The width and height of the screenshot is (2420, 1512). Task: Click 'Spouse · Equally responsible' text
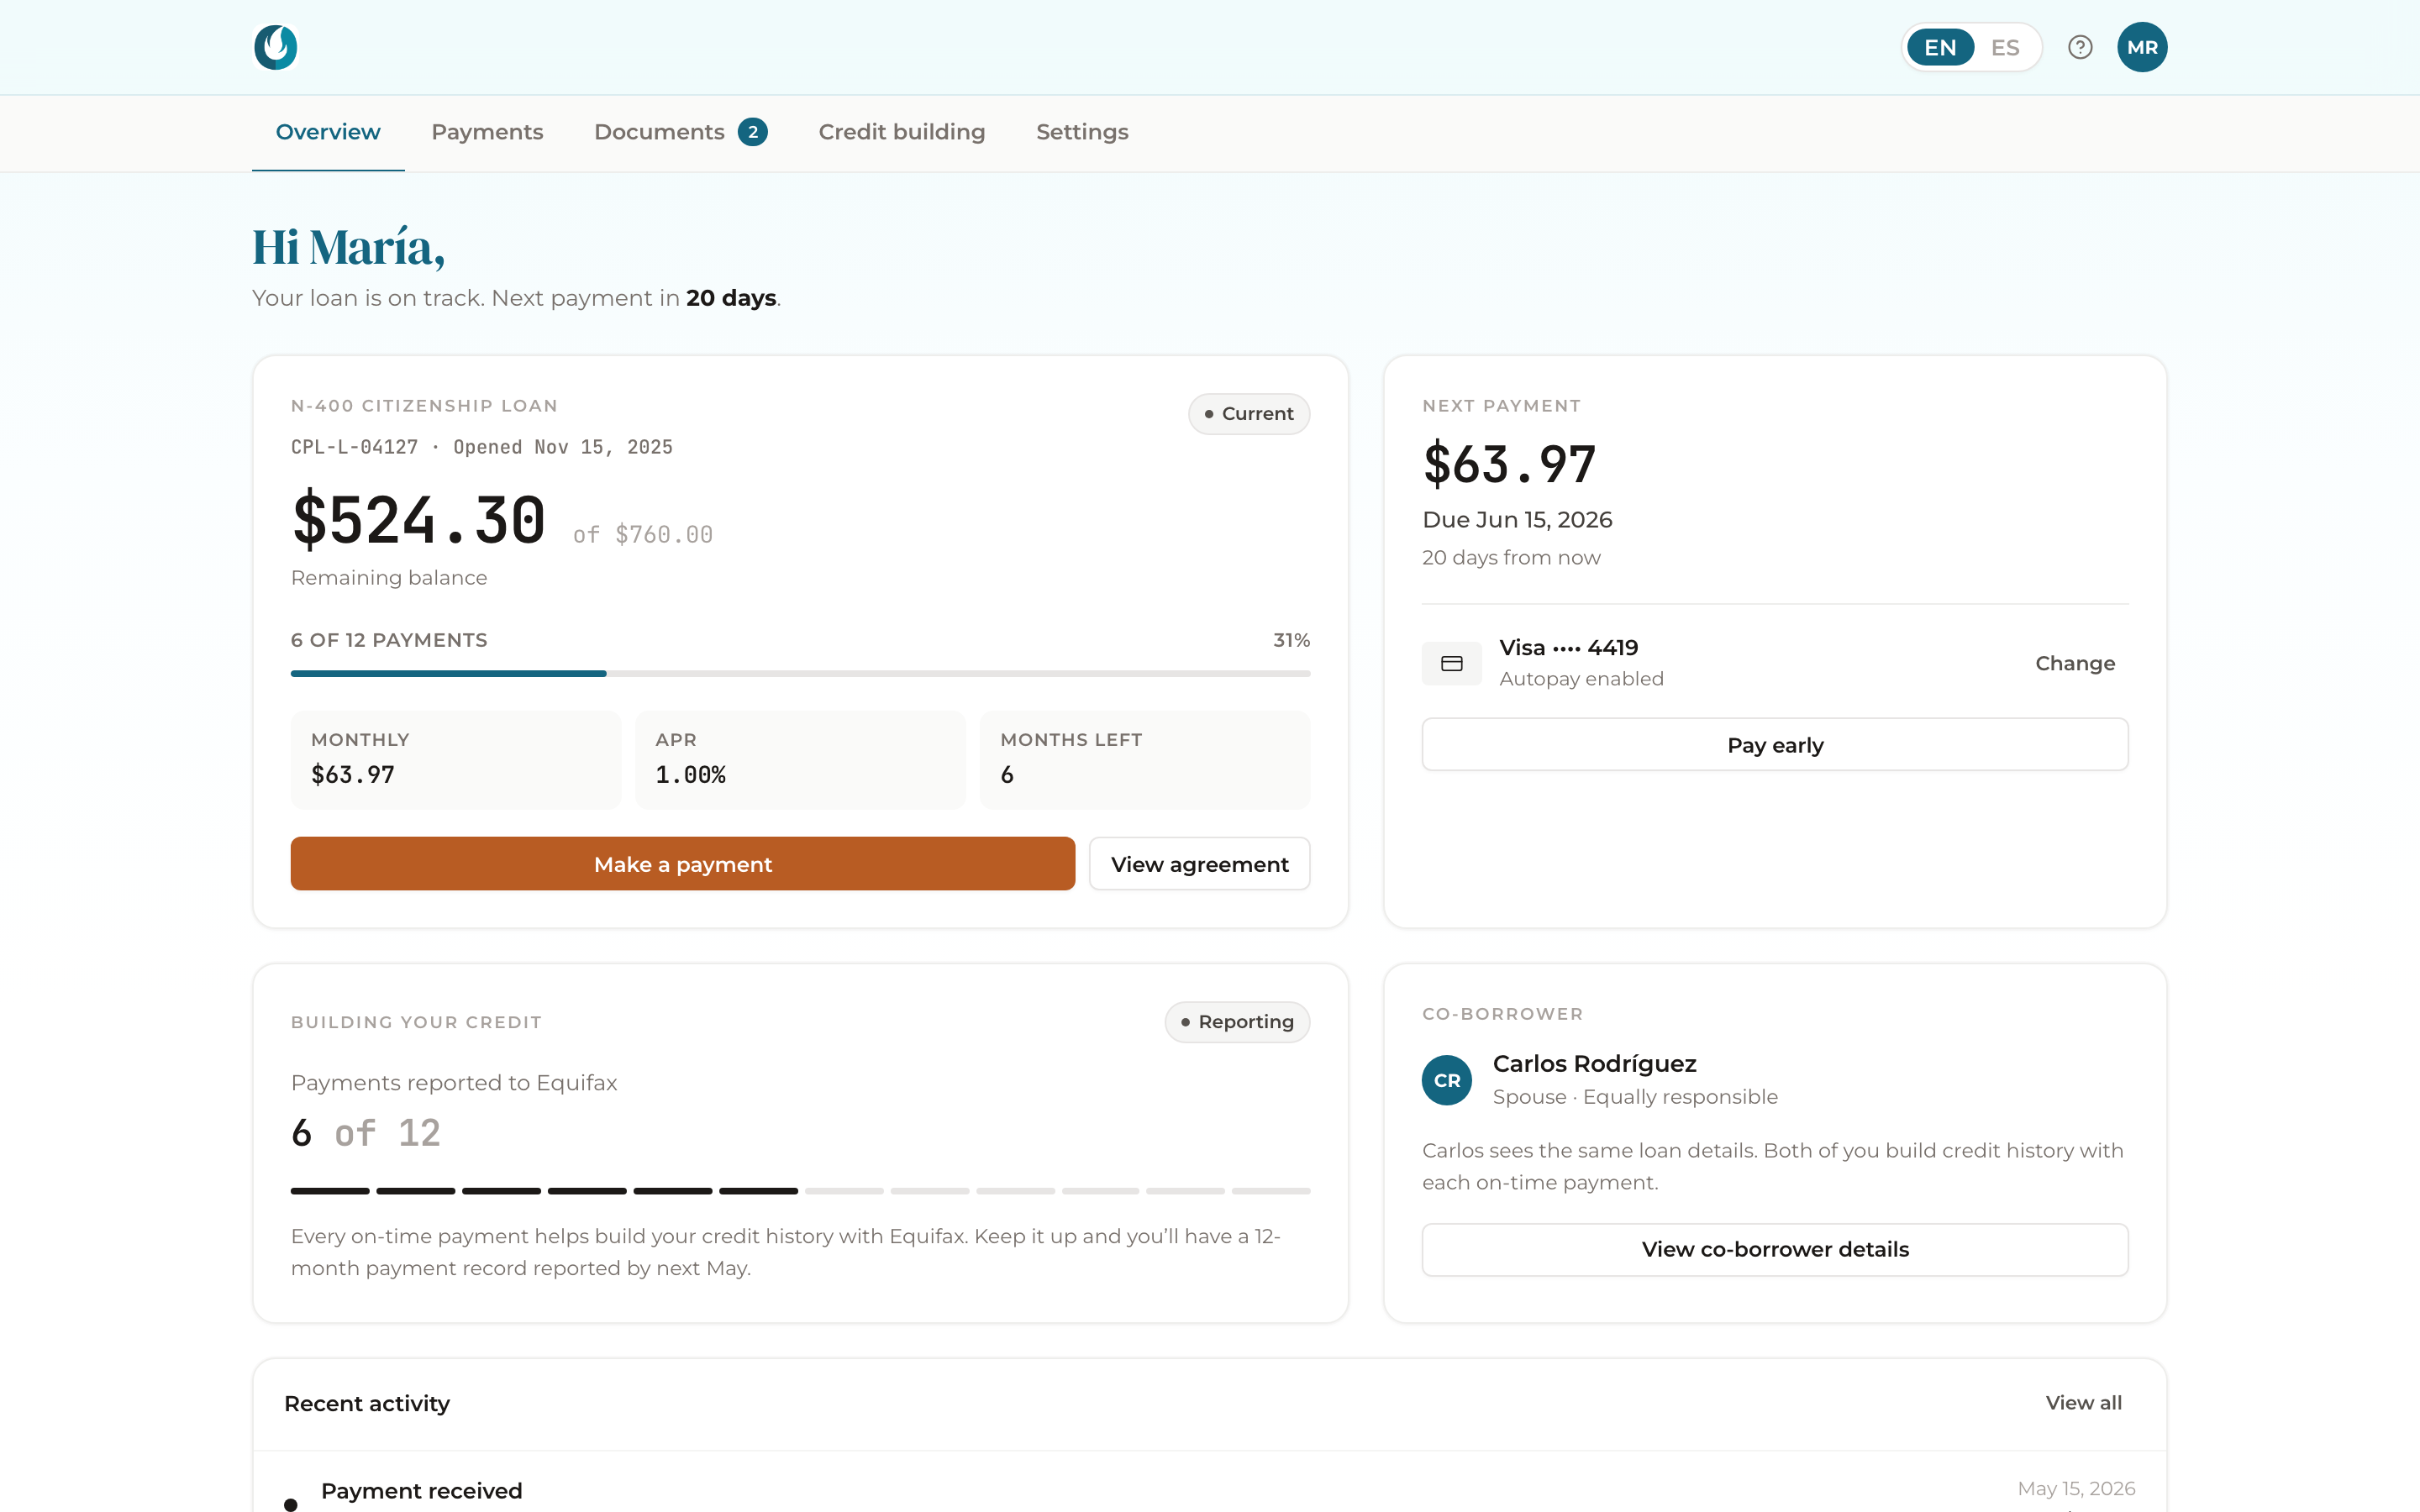coord(1635,1097)
